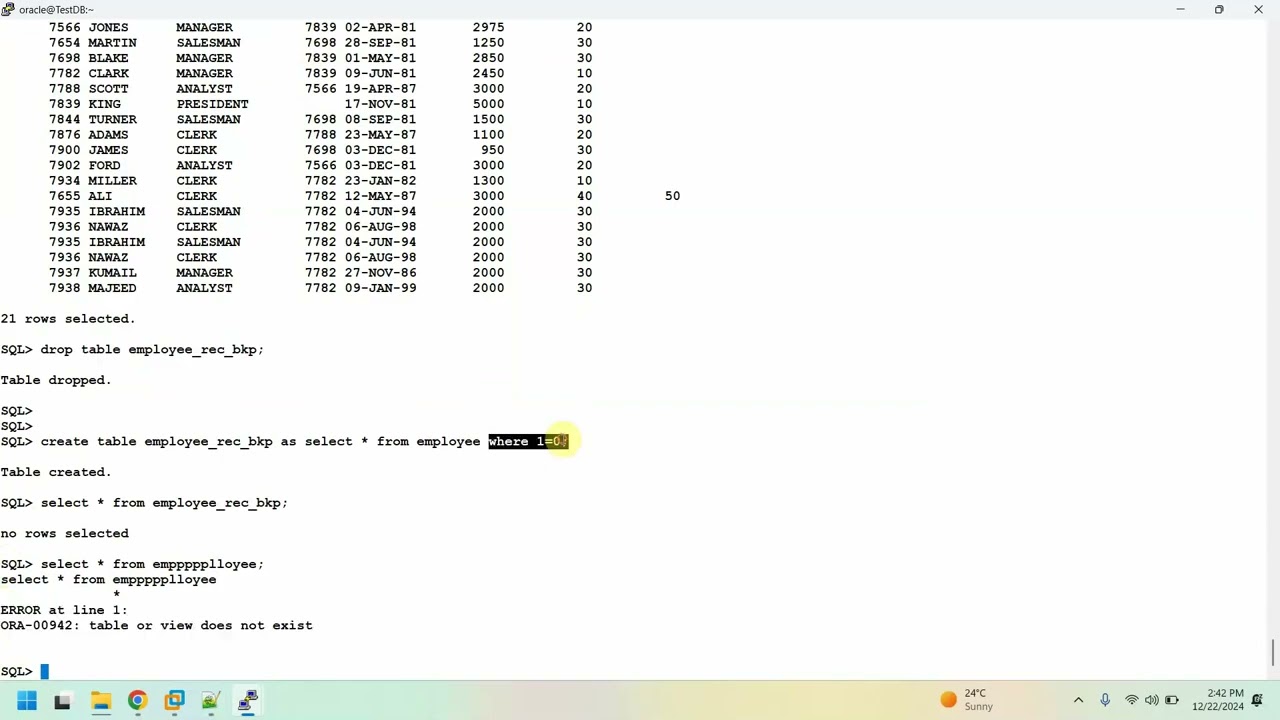
Task: Open the VMware app in the taskbar
Action: click(x=174, y=701)
